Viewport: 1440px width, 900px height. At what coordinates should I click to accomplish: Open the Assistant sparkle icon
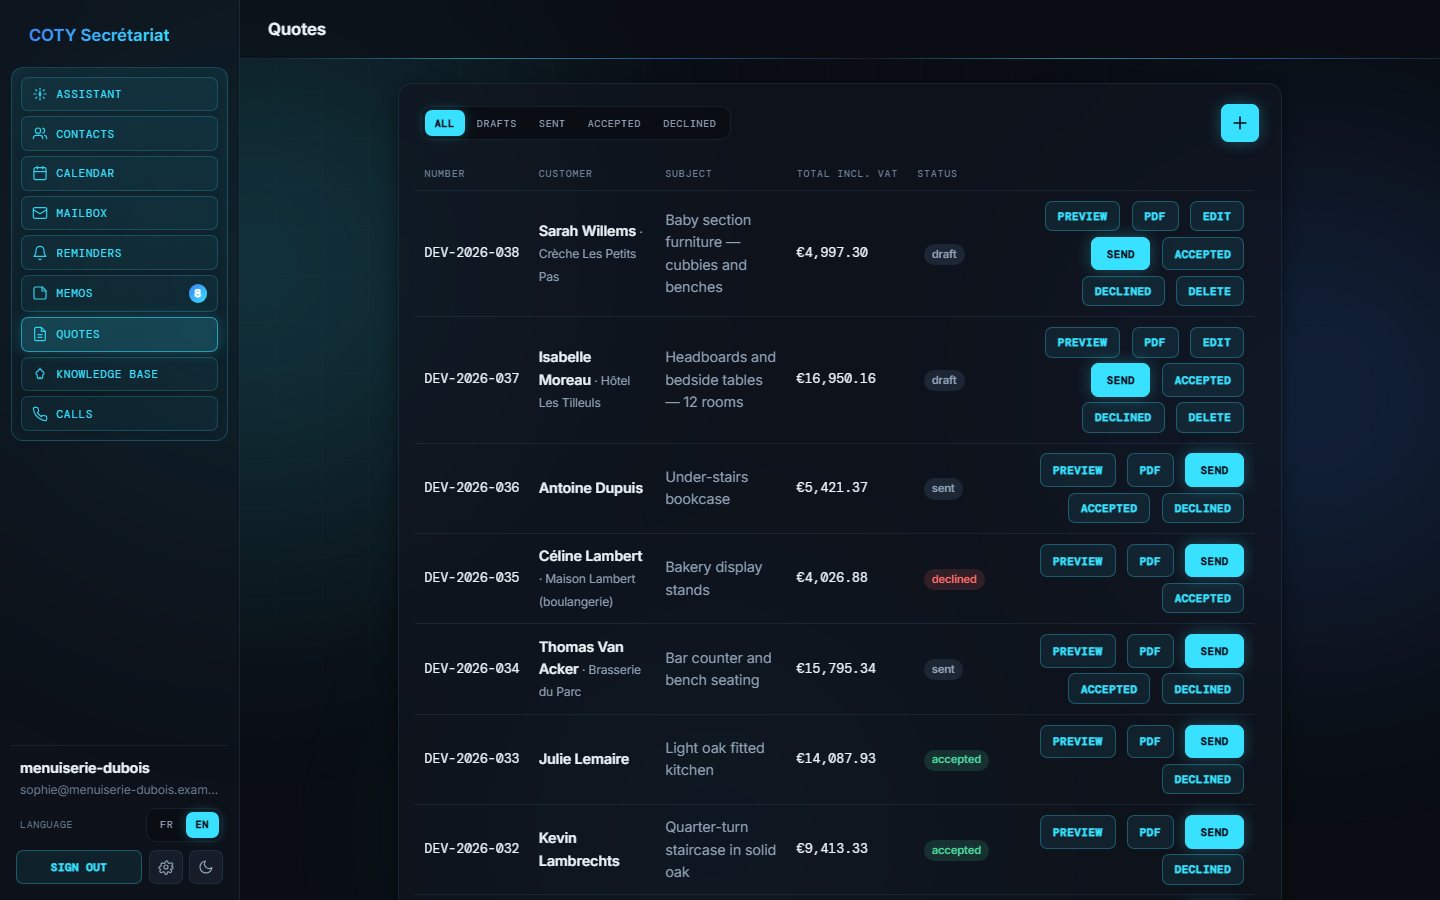click(40, 94)
